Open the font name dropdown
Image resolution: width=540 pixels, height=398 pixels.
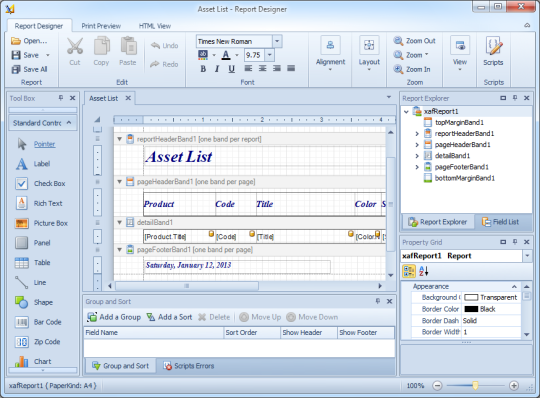pos(277,41)
